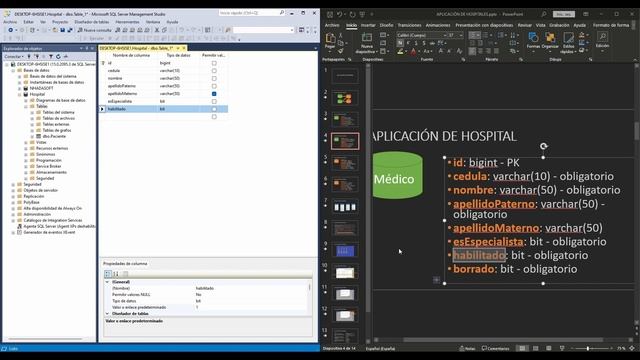Viewport: 640px width, 360px height.
Task: Click the connect plug icon in Object Explorer
Action: tap(29, 56)
